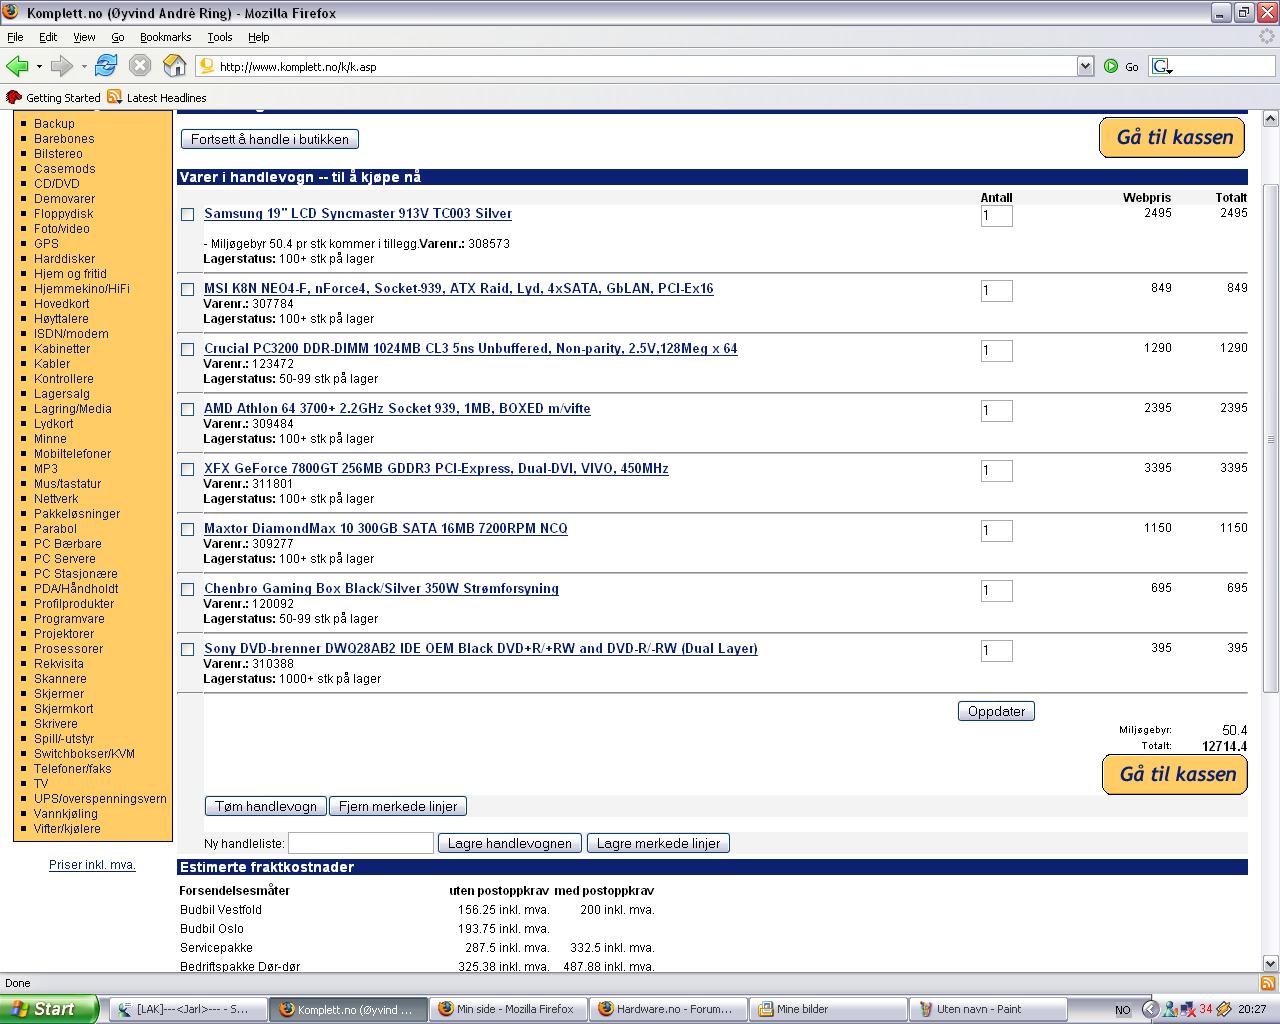Click Lagre handlevognen button
Viewport: 1280px width, 1024px height.
point(510,843)
